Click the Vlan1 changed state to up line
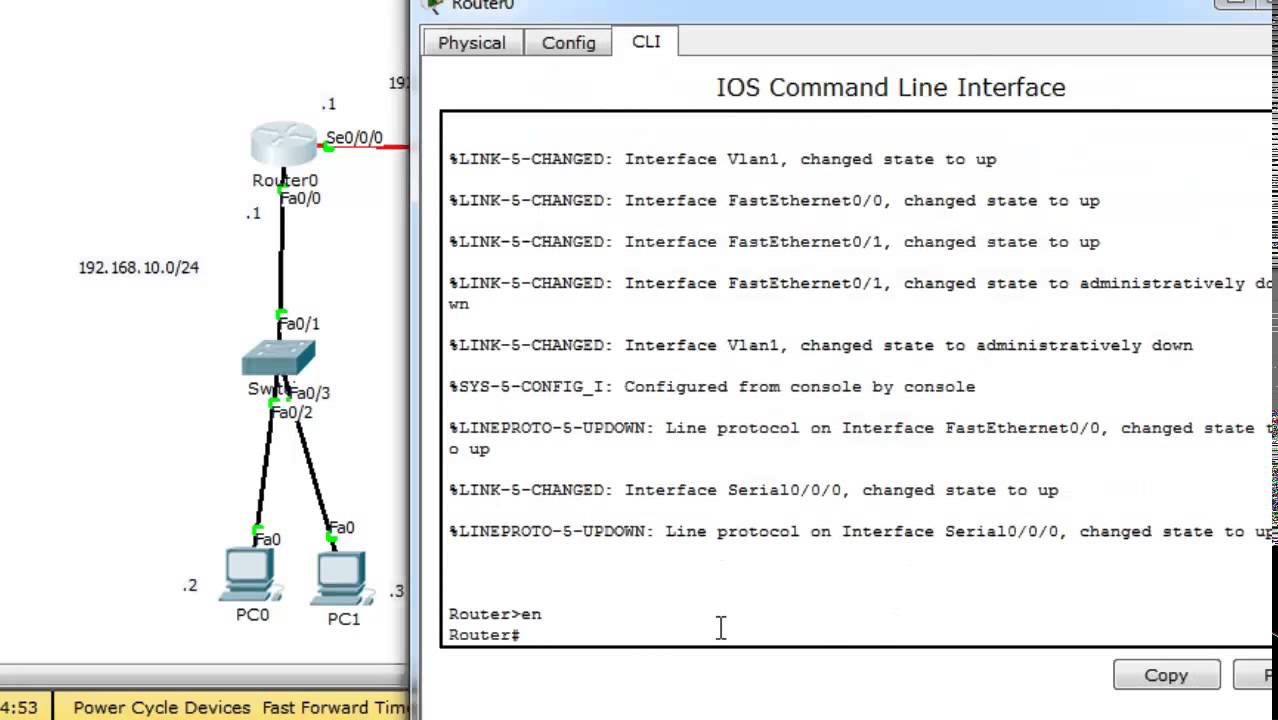 click(x=722, y=159)
